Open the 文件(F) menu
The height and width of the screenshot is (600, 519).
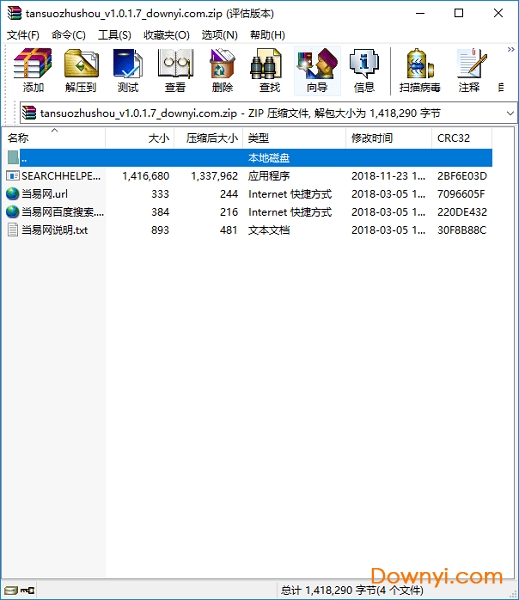[x=23, y=35]
